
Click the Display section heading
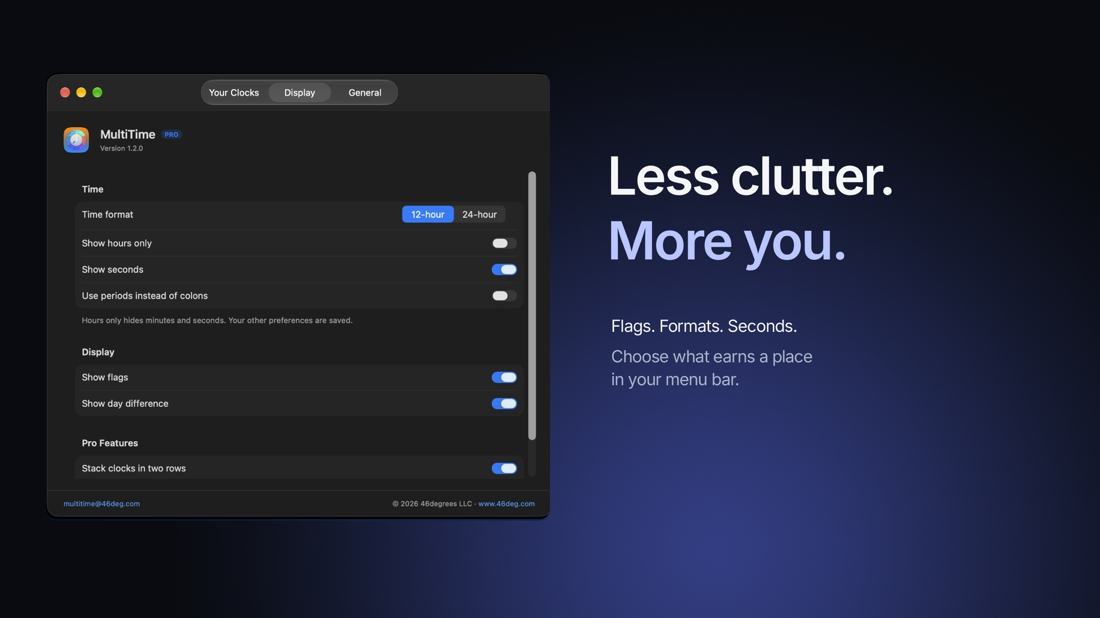(98, 352)
